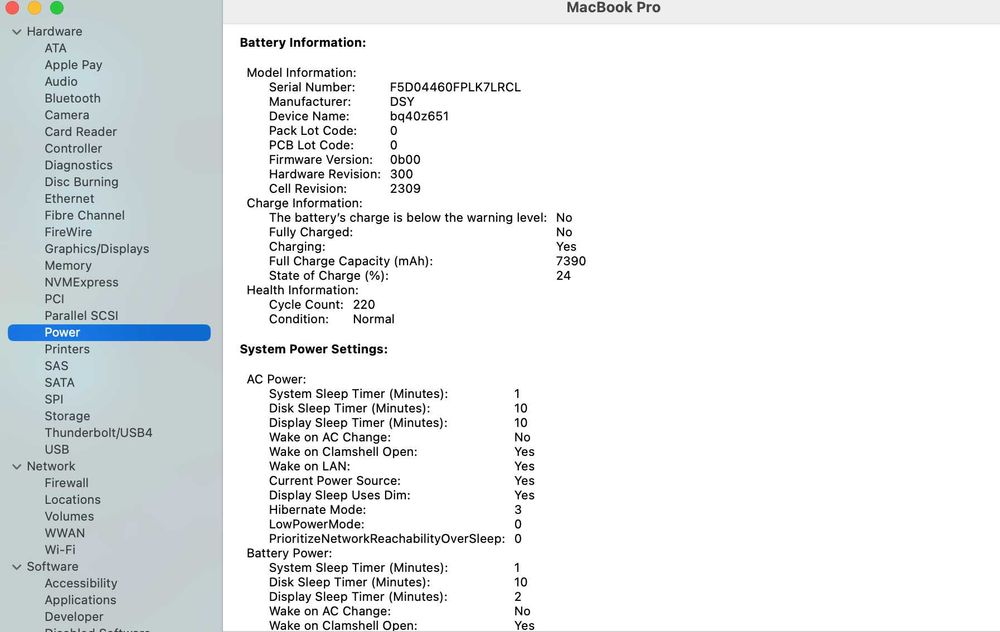
Task: Select SAS in the sidebar
Action: pos(56,365)
